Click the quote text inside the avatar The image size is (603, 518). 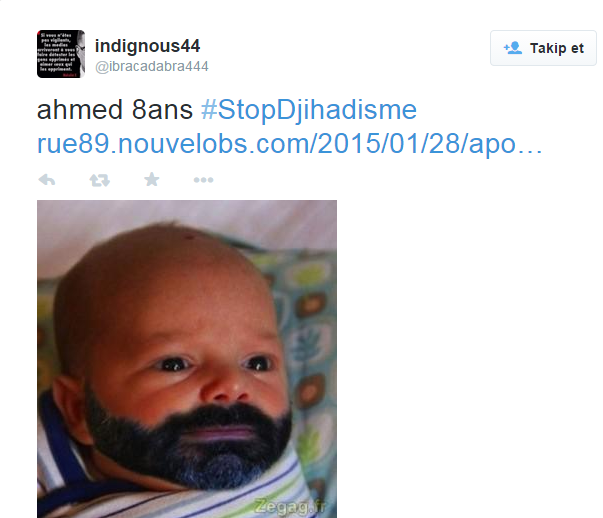[x=57, y=53]
